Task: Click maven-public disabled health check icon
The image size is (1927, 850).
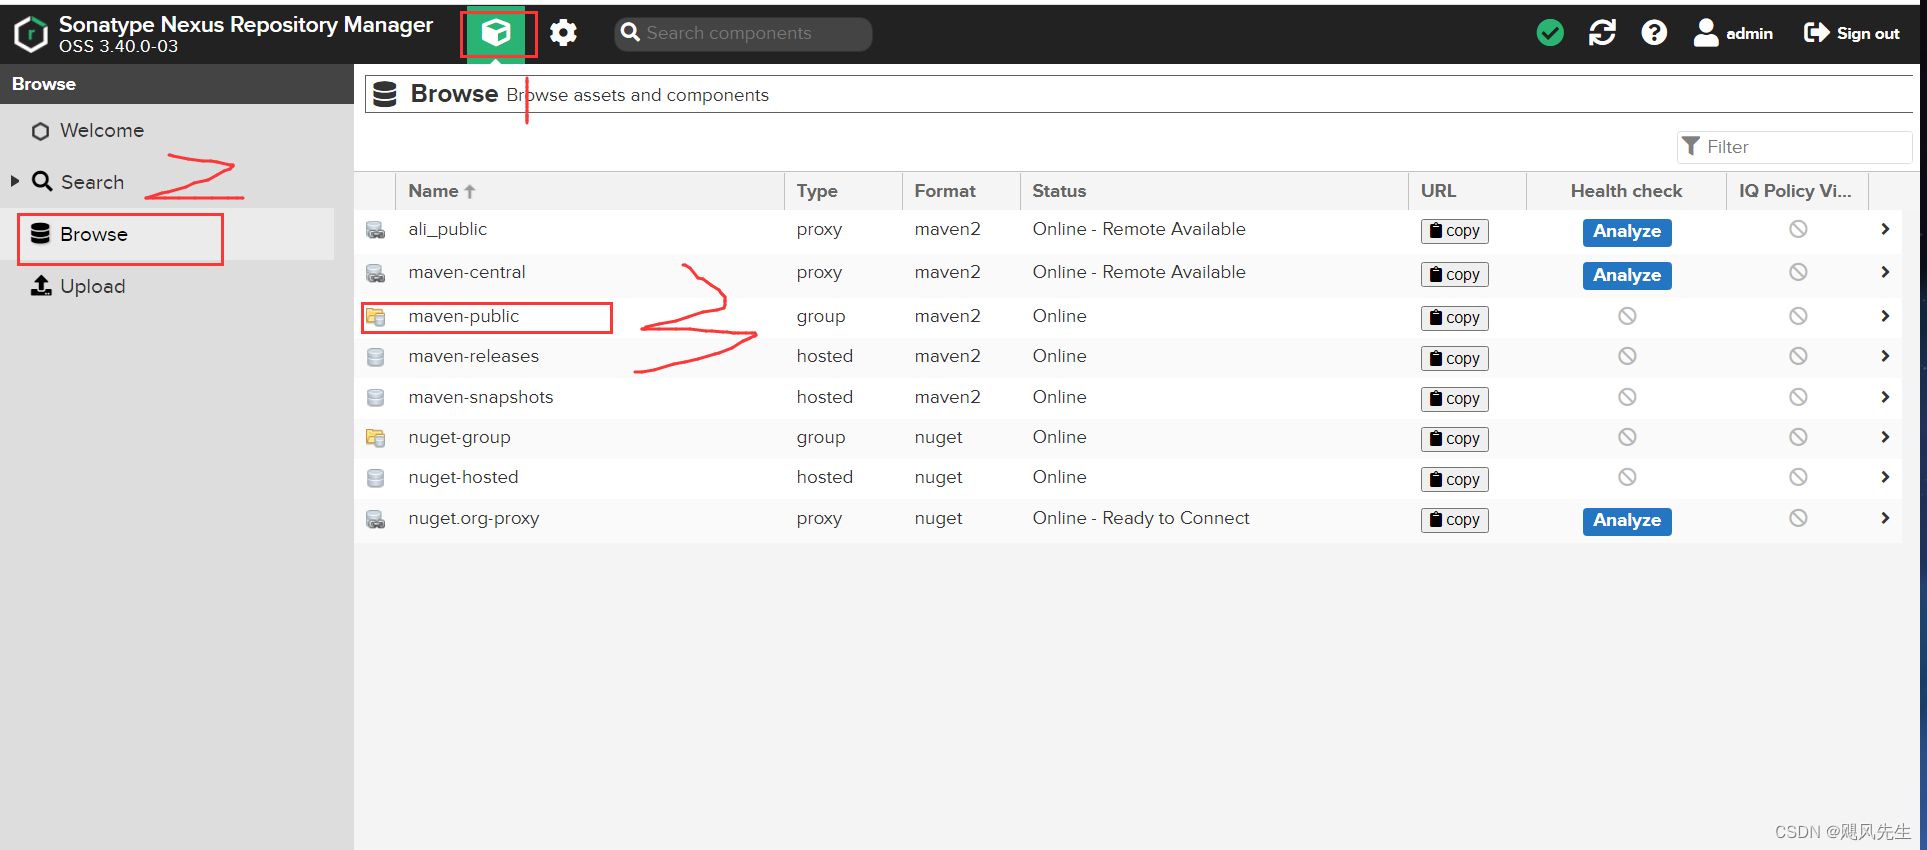Action: 1627,316
